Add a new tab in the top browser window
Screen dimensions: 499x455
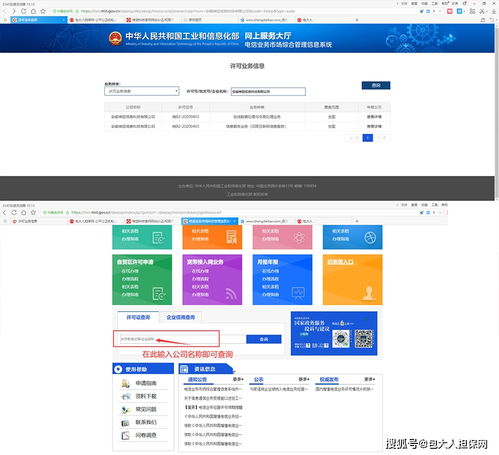pos(357,20)
